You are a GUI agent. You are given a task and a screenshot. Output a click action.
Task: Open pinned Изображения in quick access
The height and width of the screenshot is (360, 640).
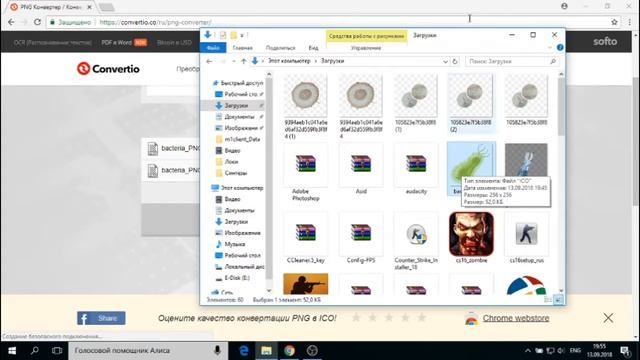(240, 128)
